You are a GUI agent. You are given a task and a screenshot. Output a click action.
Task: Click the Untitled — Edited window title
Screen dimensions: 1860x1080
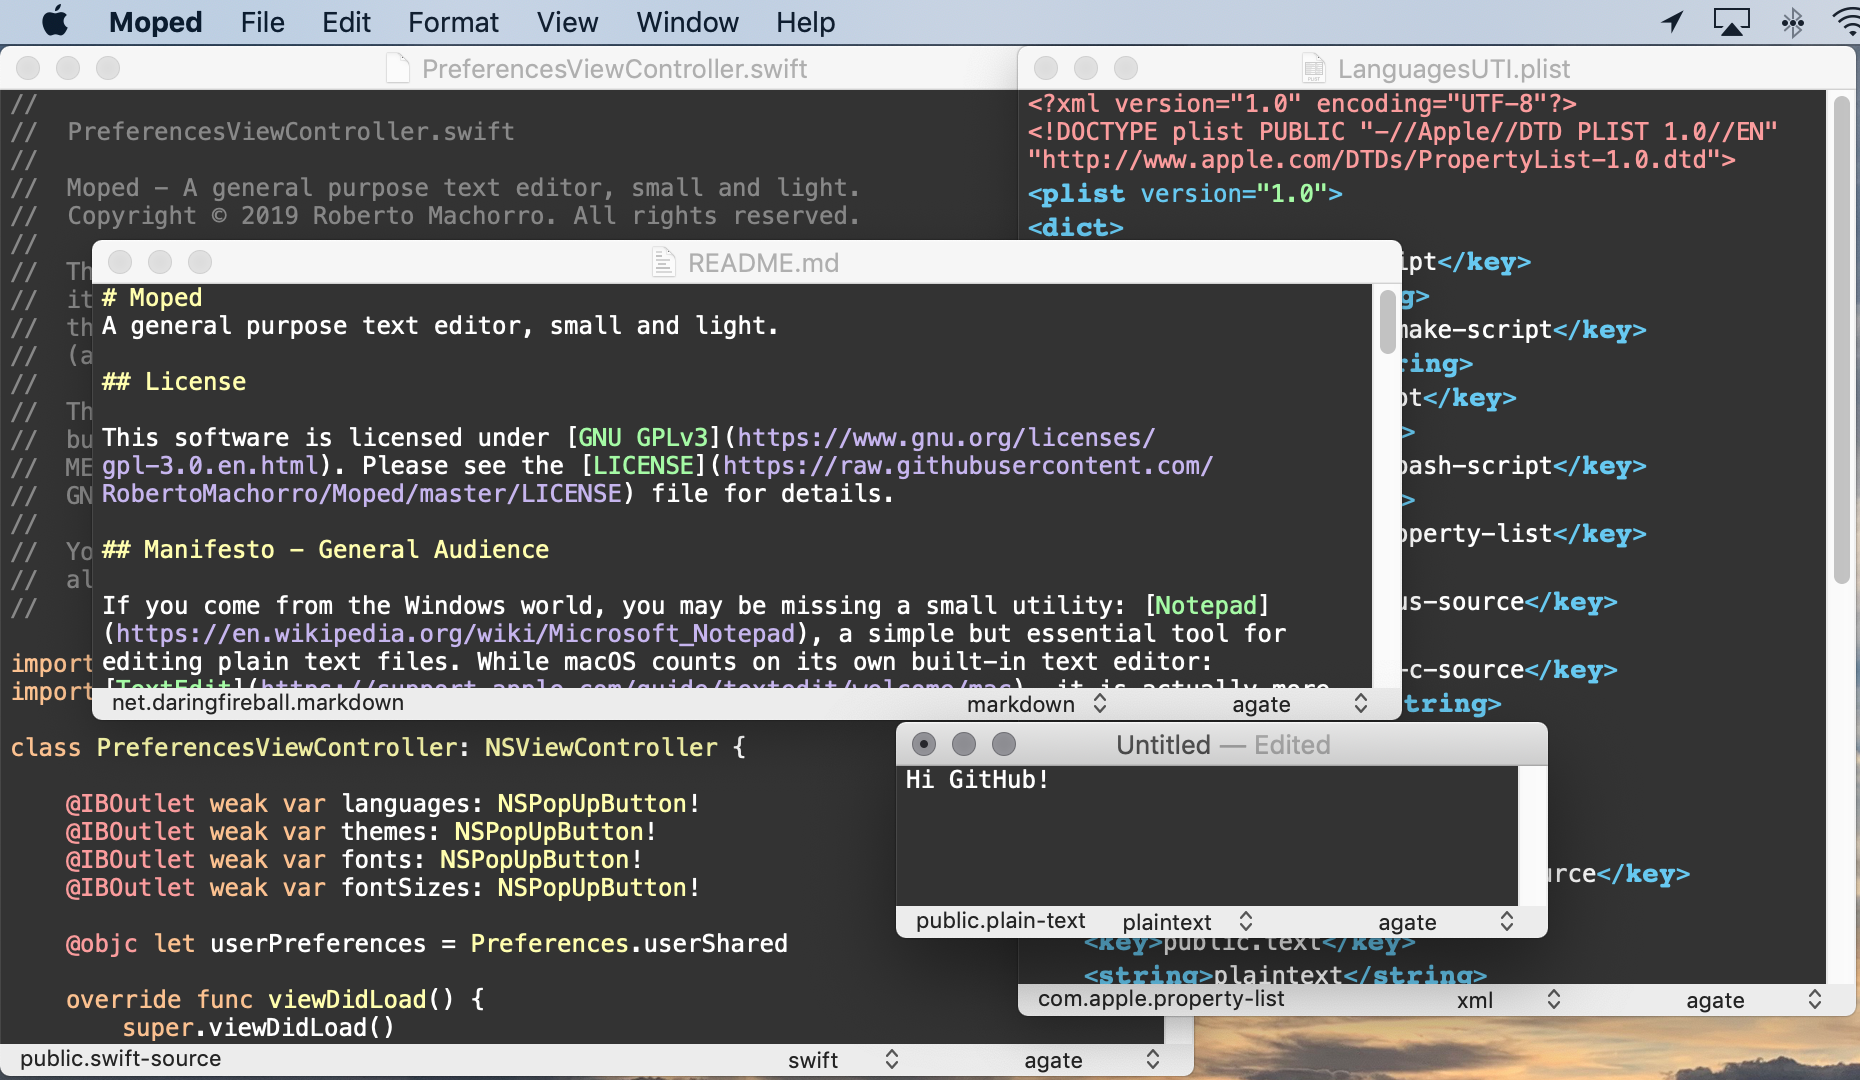[x=1223, y=745]
